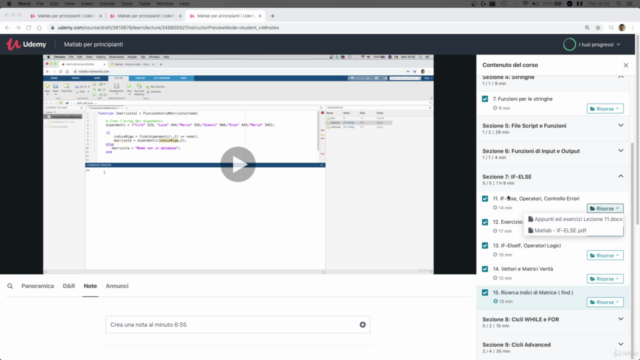Click the Udemy logo
Viewport: 640px width, 360px height.
click(x=26, y=44)
